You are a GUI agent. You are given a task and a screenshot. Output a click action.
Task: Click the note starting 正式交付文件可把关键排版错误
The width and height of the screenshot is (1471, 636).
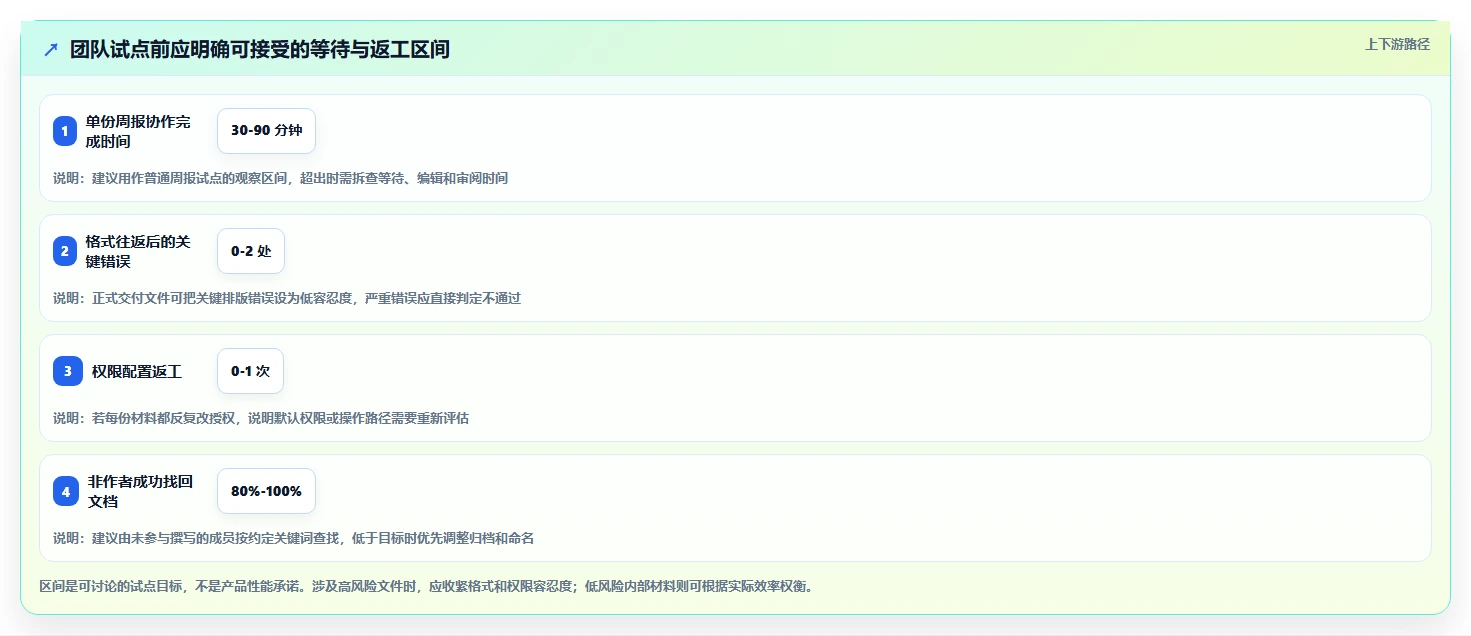(x=287, y=298)
